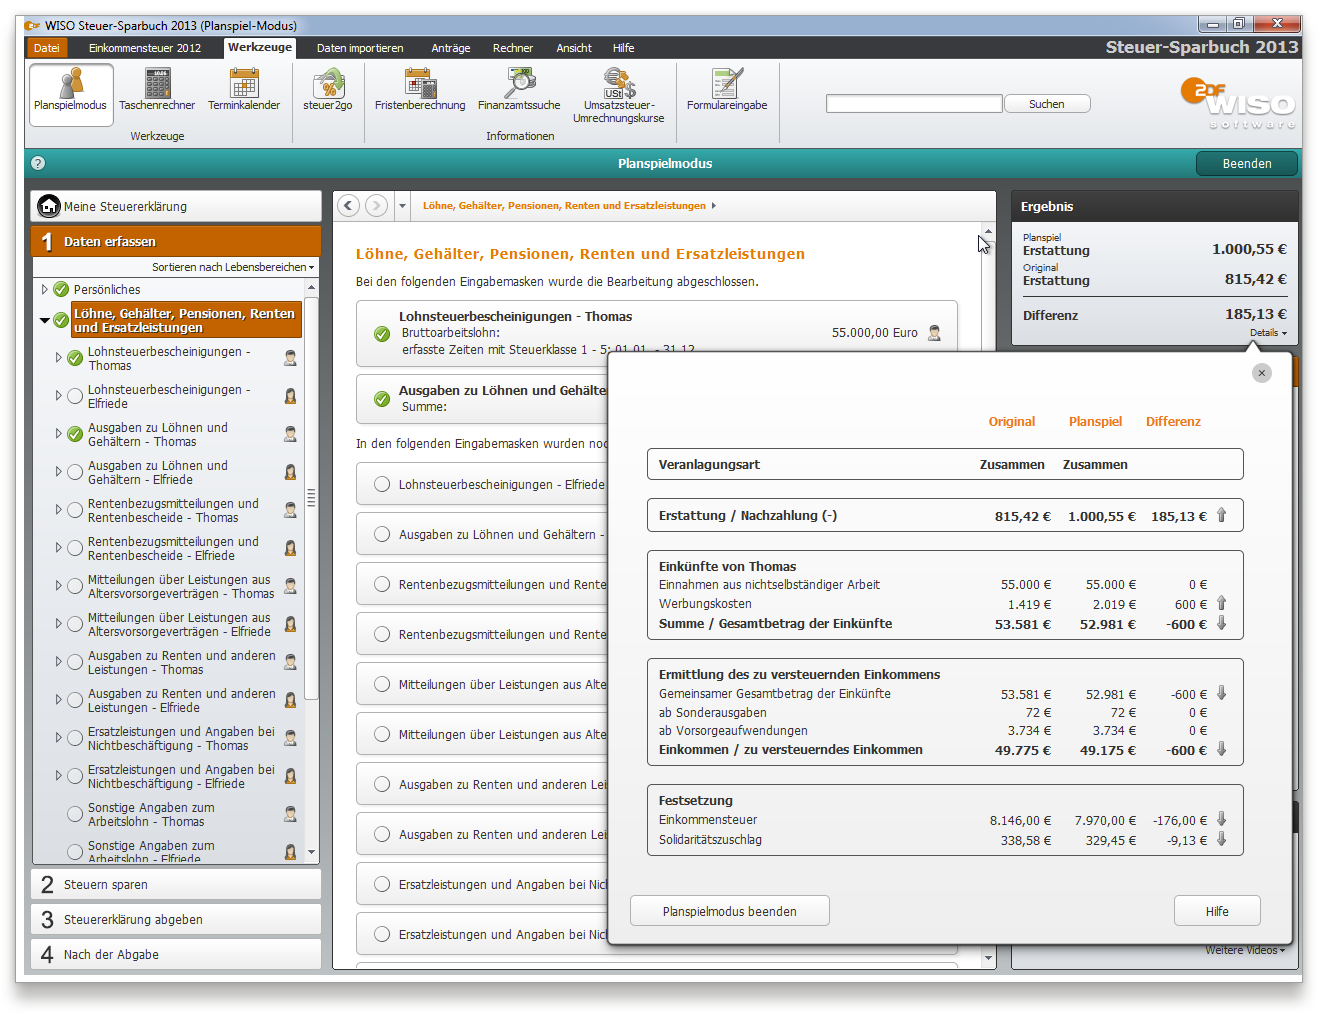Expand the Persönliches tree node
Image resolution: width=1318 pixels, height=1023 pixels.
[45, 290]
